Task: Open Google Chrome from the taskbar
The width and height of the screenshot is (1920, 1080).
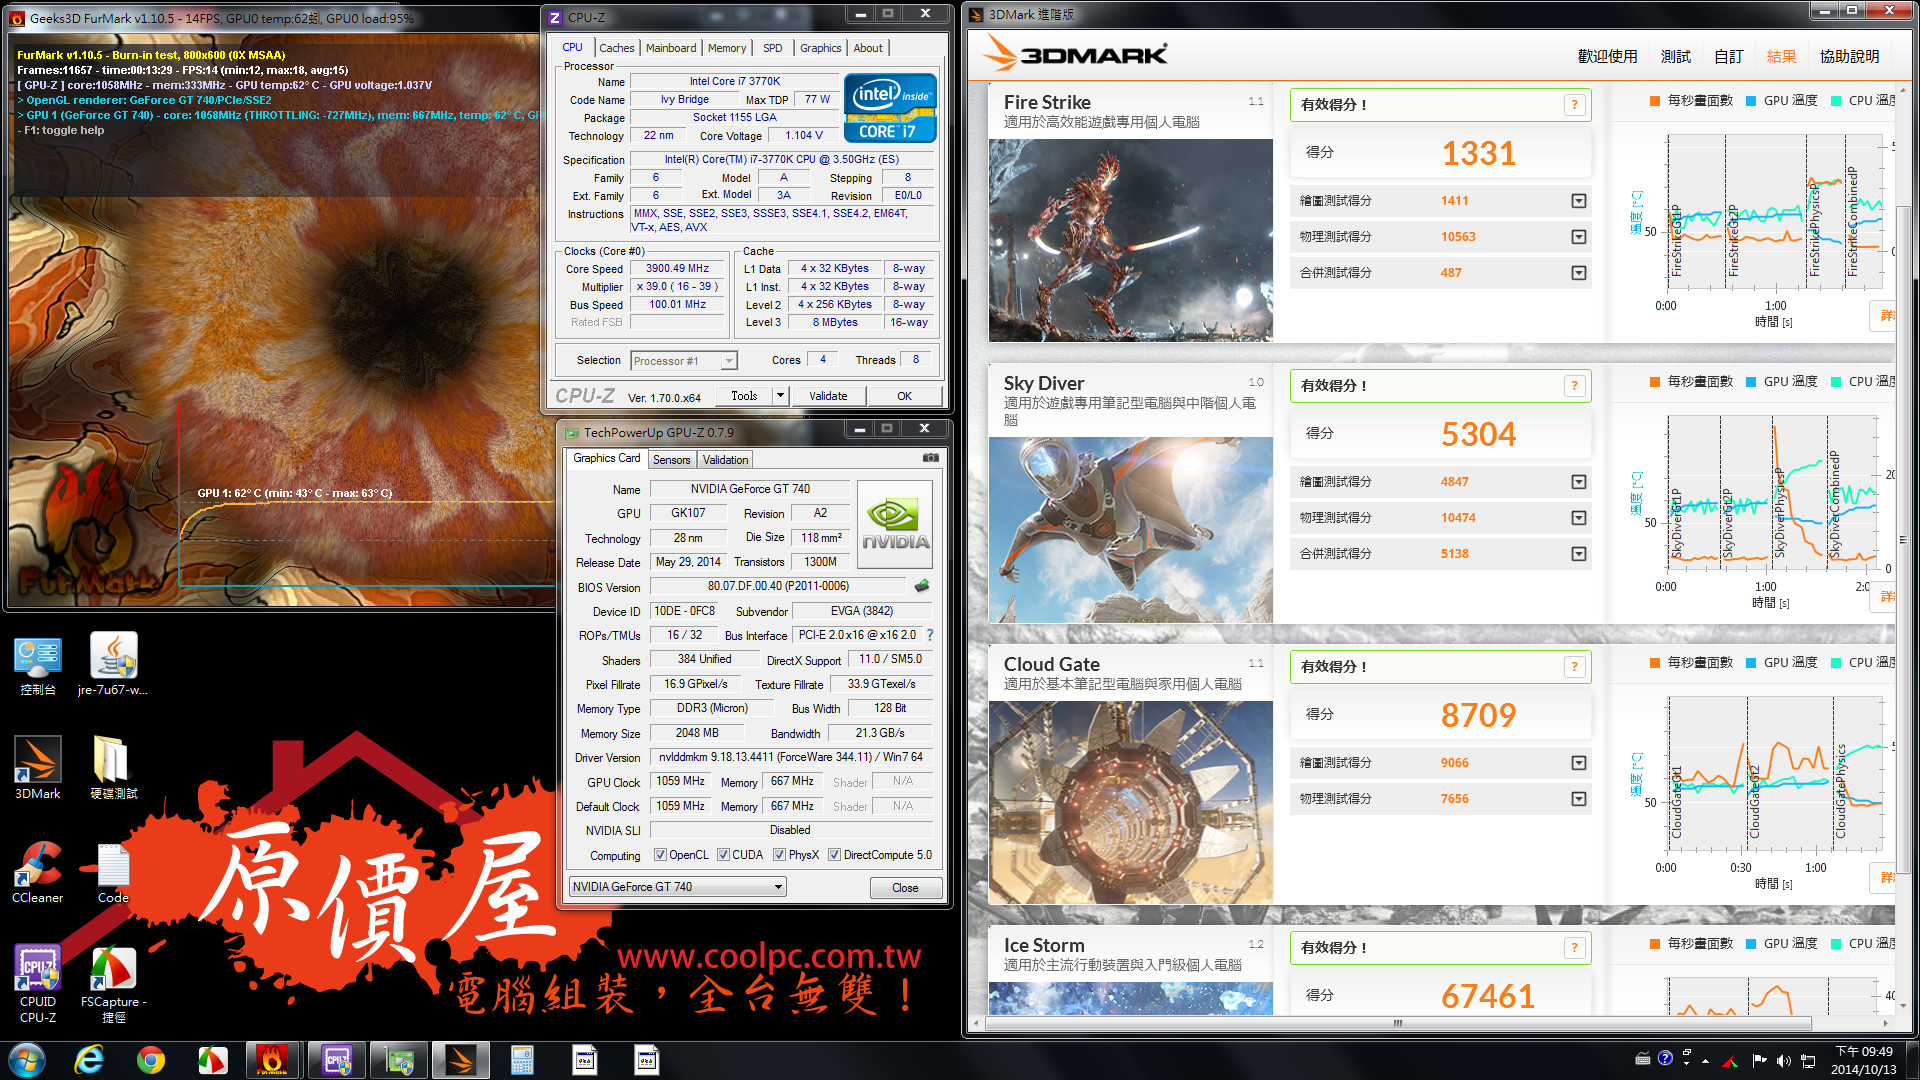Action: [151, 1060]
